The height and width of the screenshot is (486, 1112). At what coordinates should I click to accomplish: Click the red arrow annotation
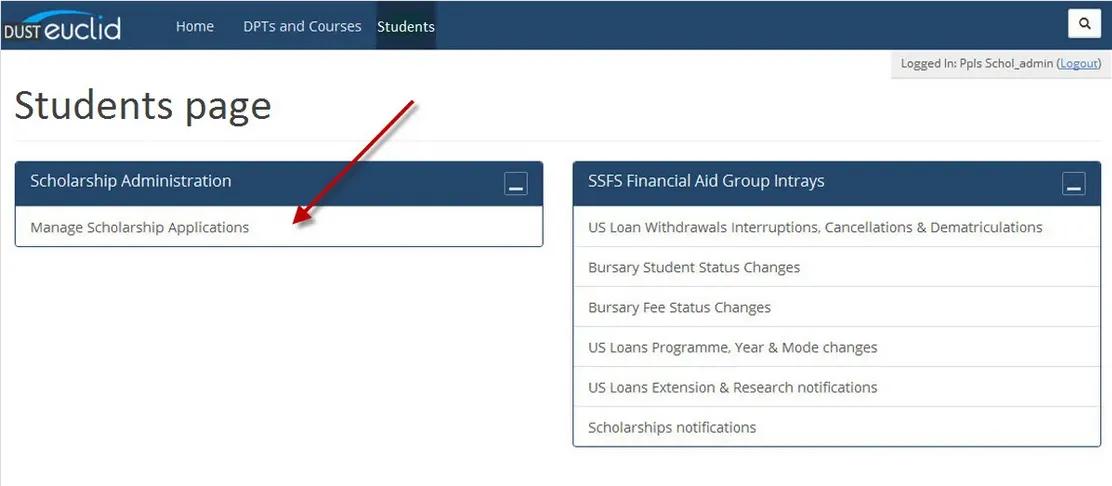[x=354, y=164]
